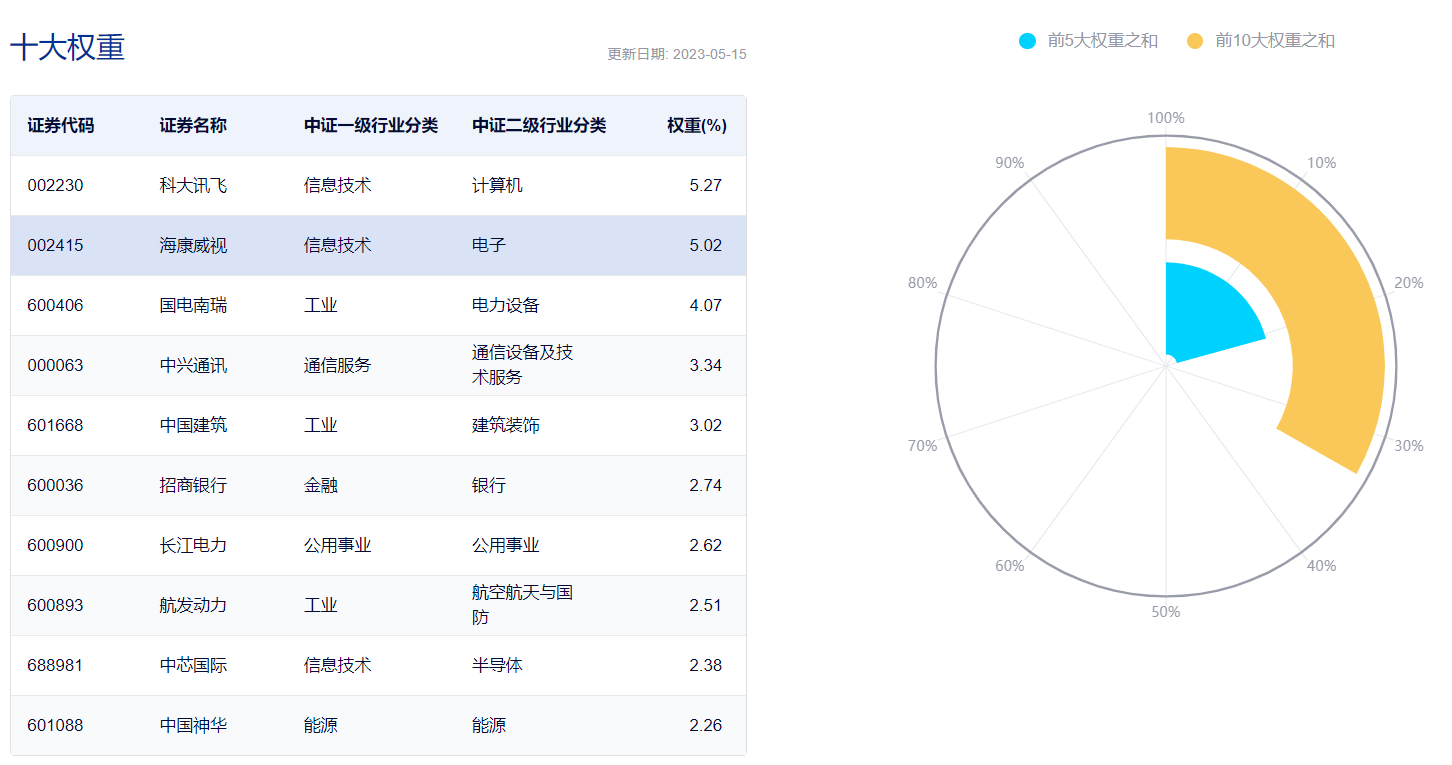Click security code 600406

click(55, 305)
